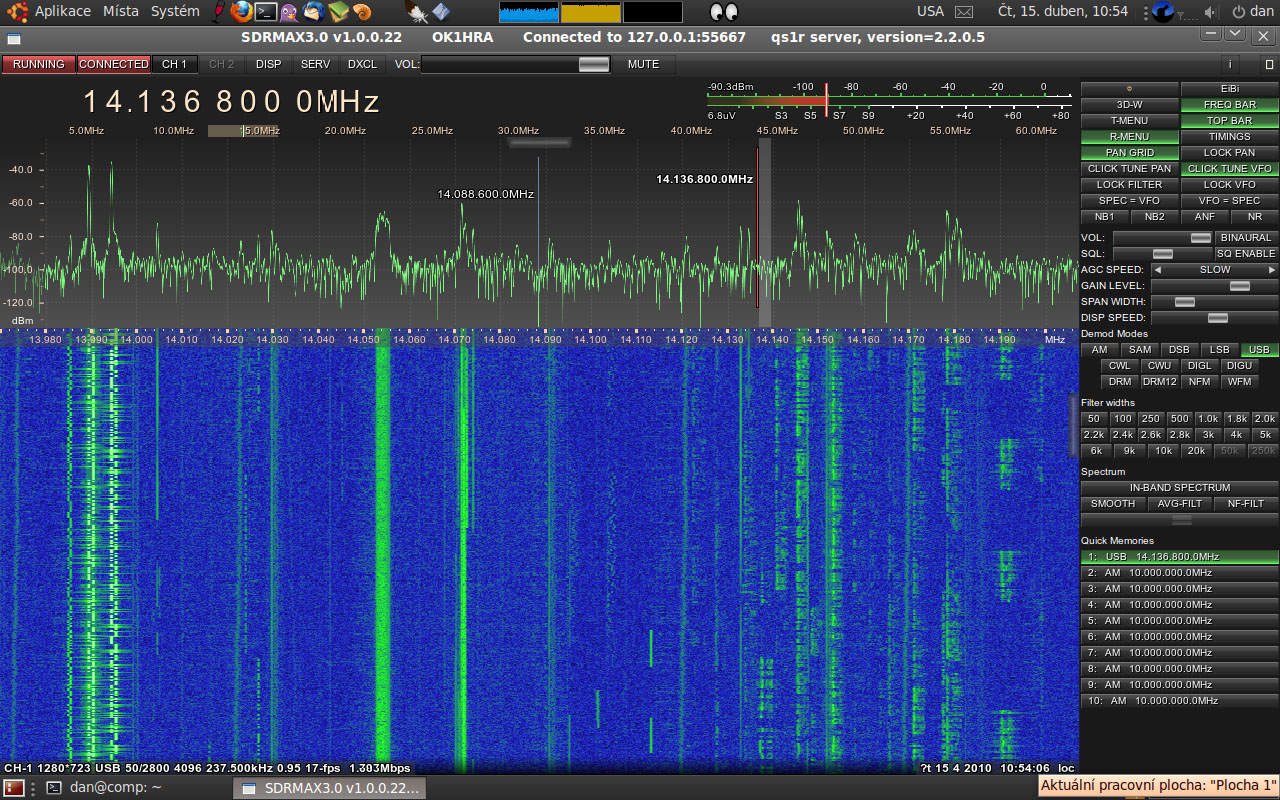
Task: Open the DXCL menu
Action: click(x=363, y=64)
